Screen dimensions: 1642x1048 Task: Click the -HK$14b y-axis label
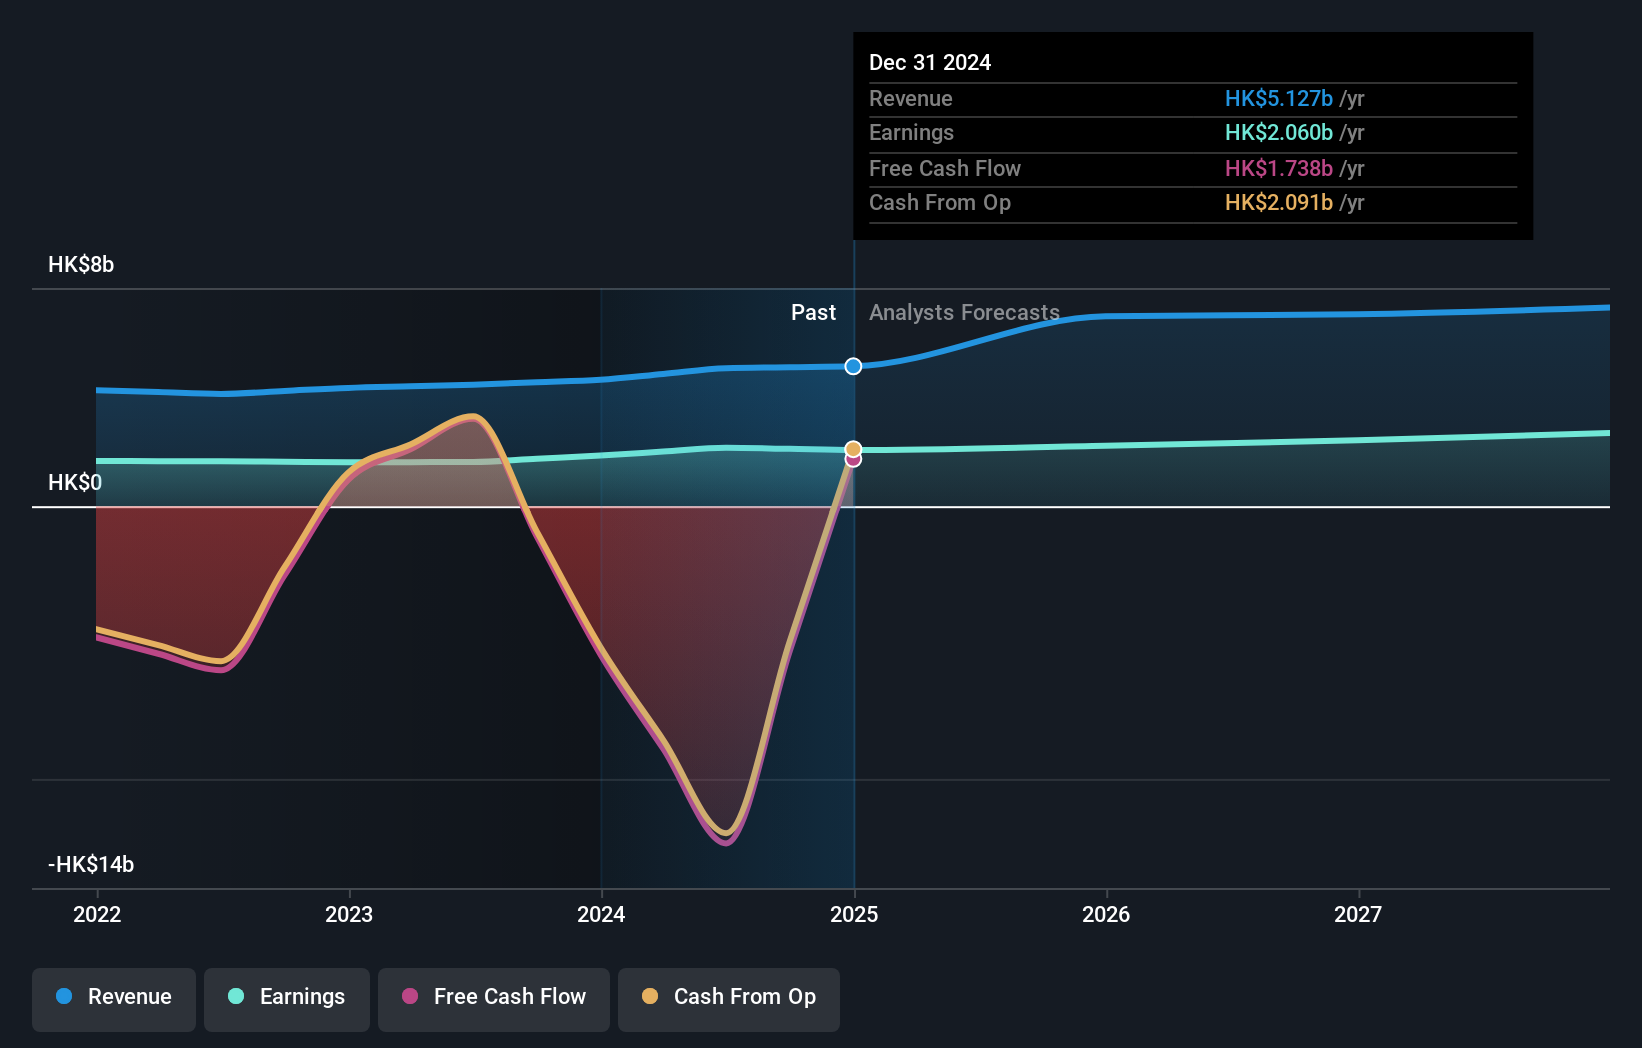(x=91, y=864)
